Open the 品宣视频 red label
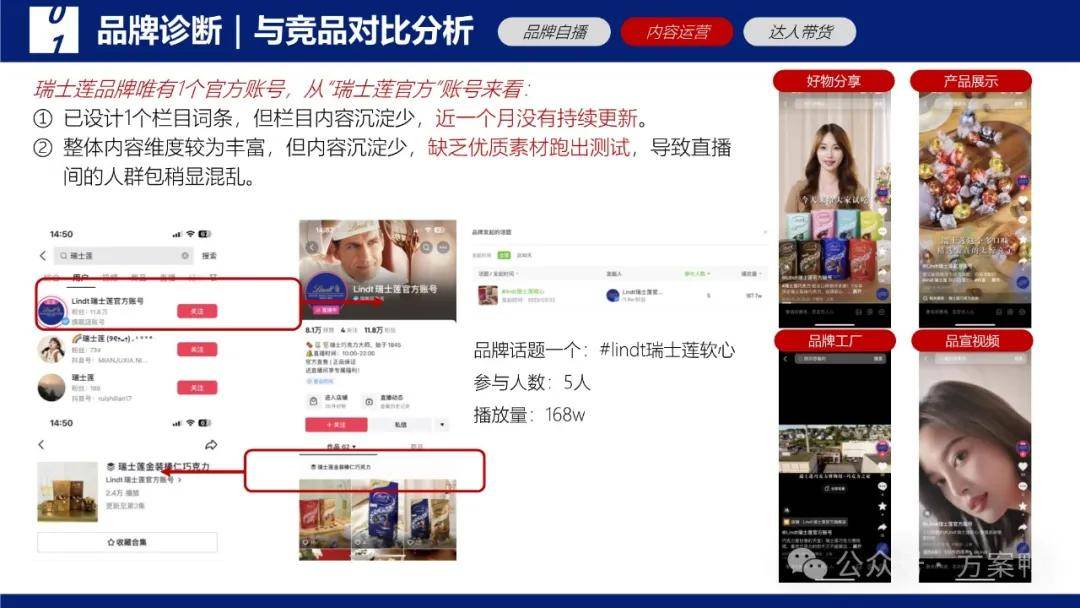This screenshot has width=1080, height=608. 972,341
